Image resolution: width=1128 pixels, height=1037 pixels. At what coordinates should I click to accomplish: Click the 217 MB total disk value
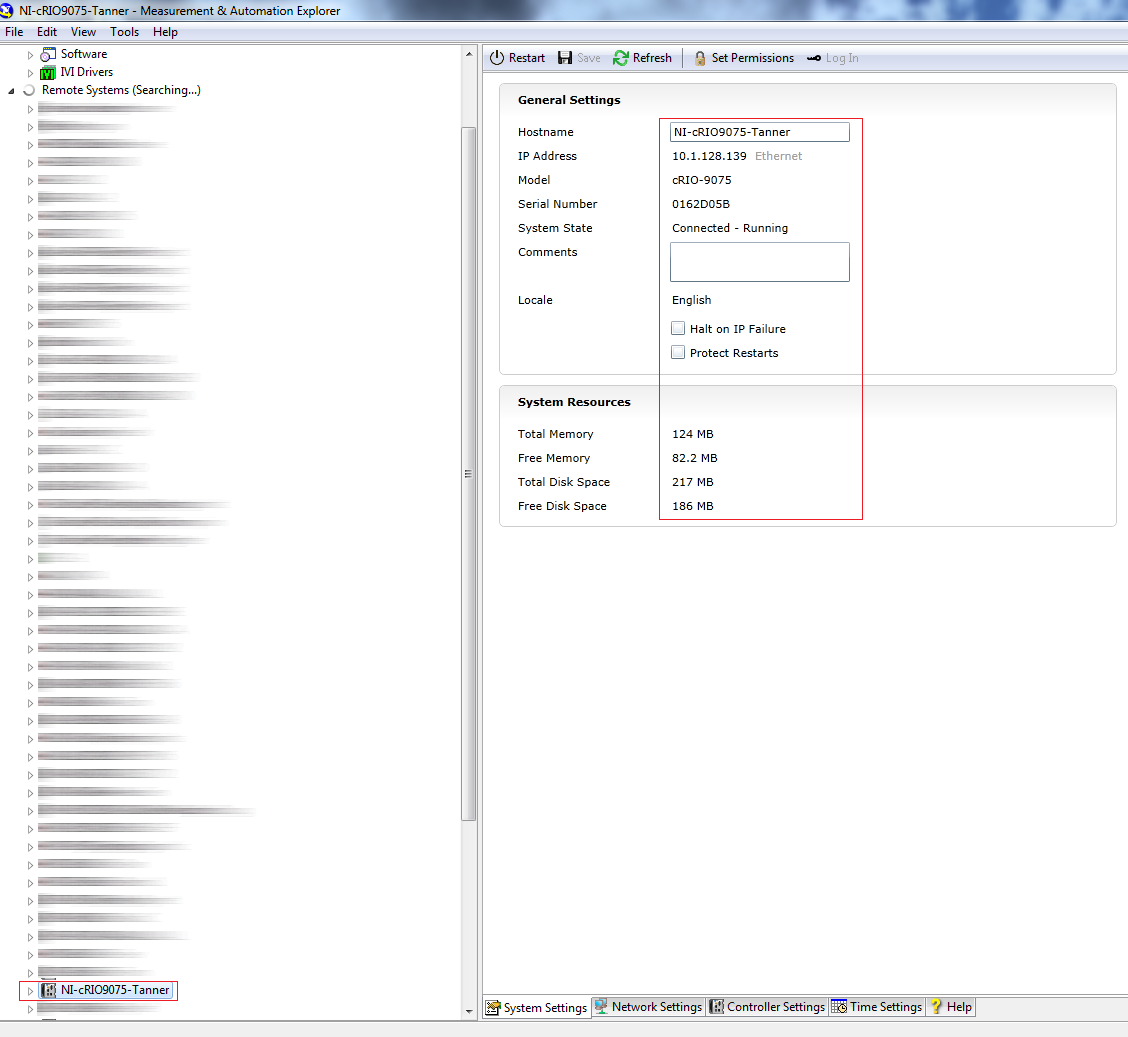click(x=693, y=482)
